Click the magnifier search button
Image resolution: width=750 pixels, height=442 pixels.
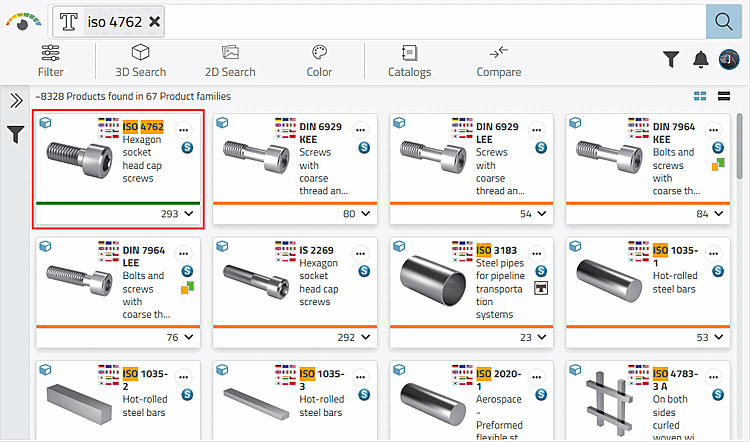[719, 21]
